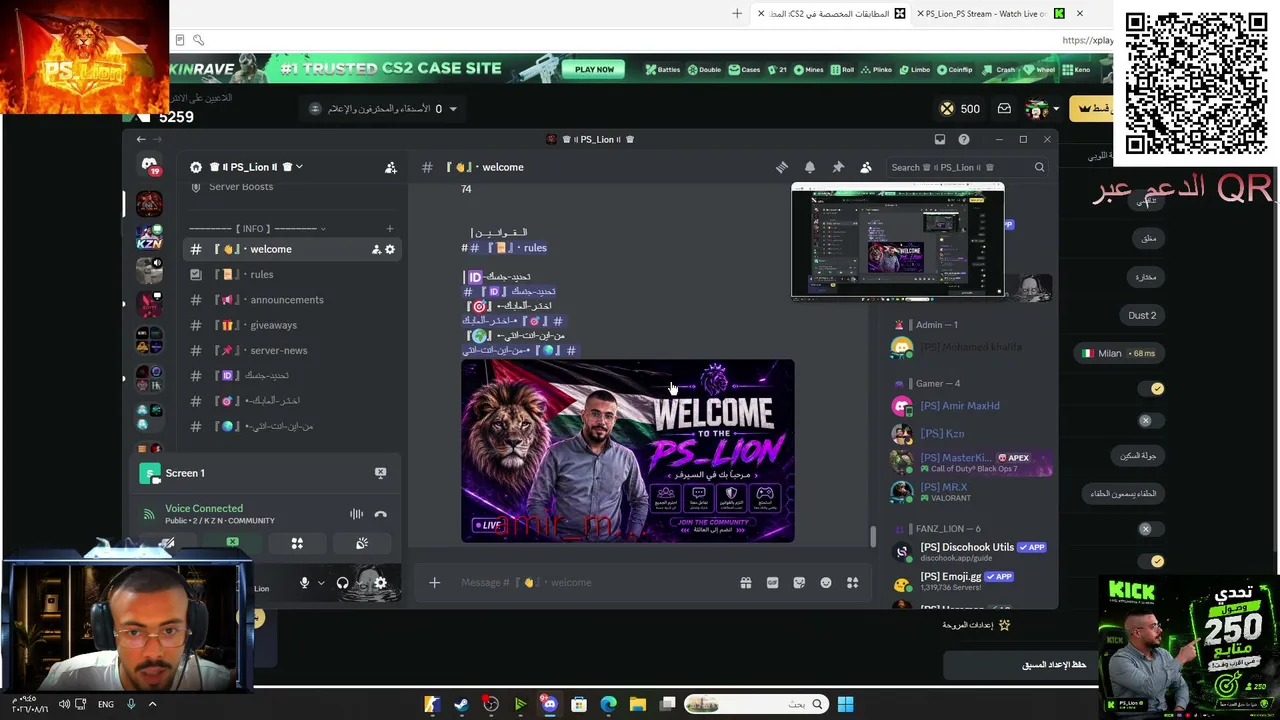Open the rules channel
Viewport: 1280px width, 720px height.
(292, 274)
